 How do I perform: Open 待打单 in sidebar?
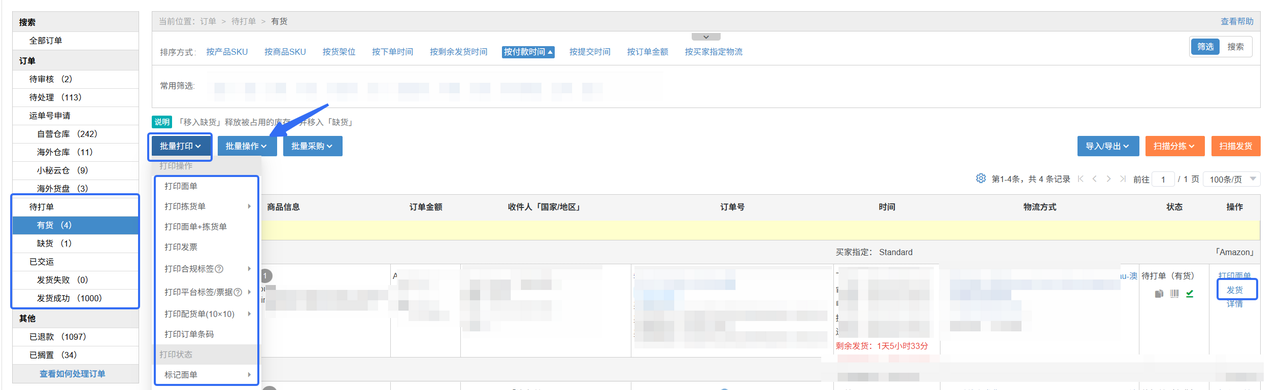pos(76,207)
